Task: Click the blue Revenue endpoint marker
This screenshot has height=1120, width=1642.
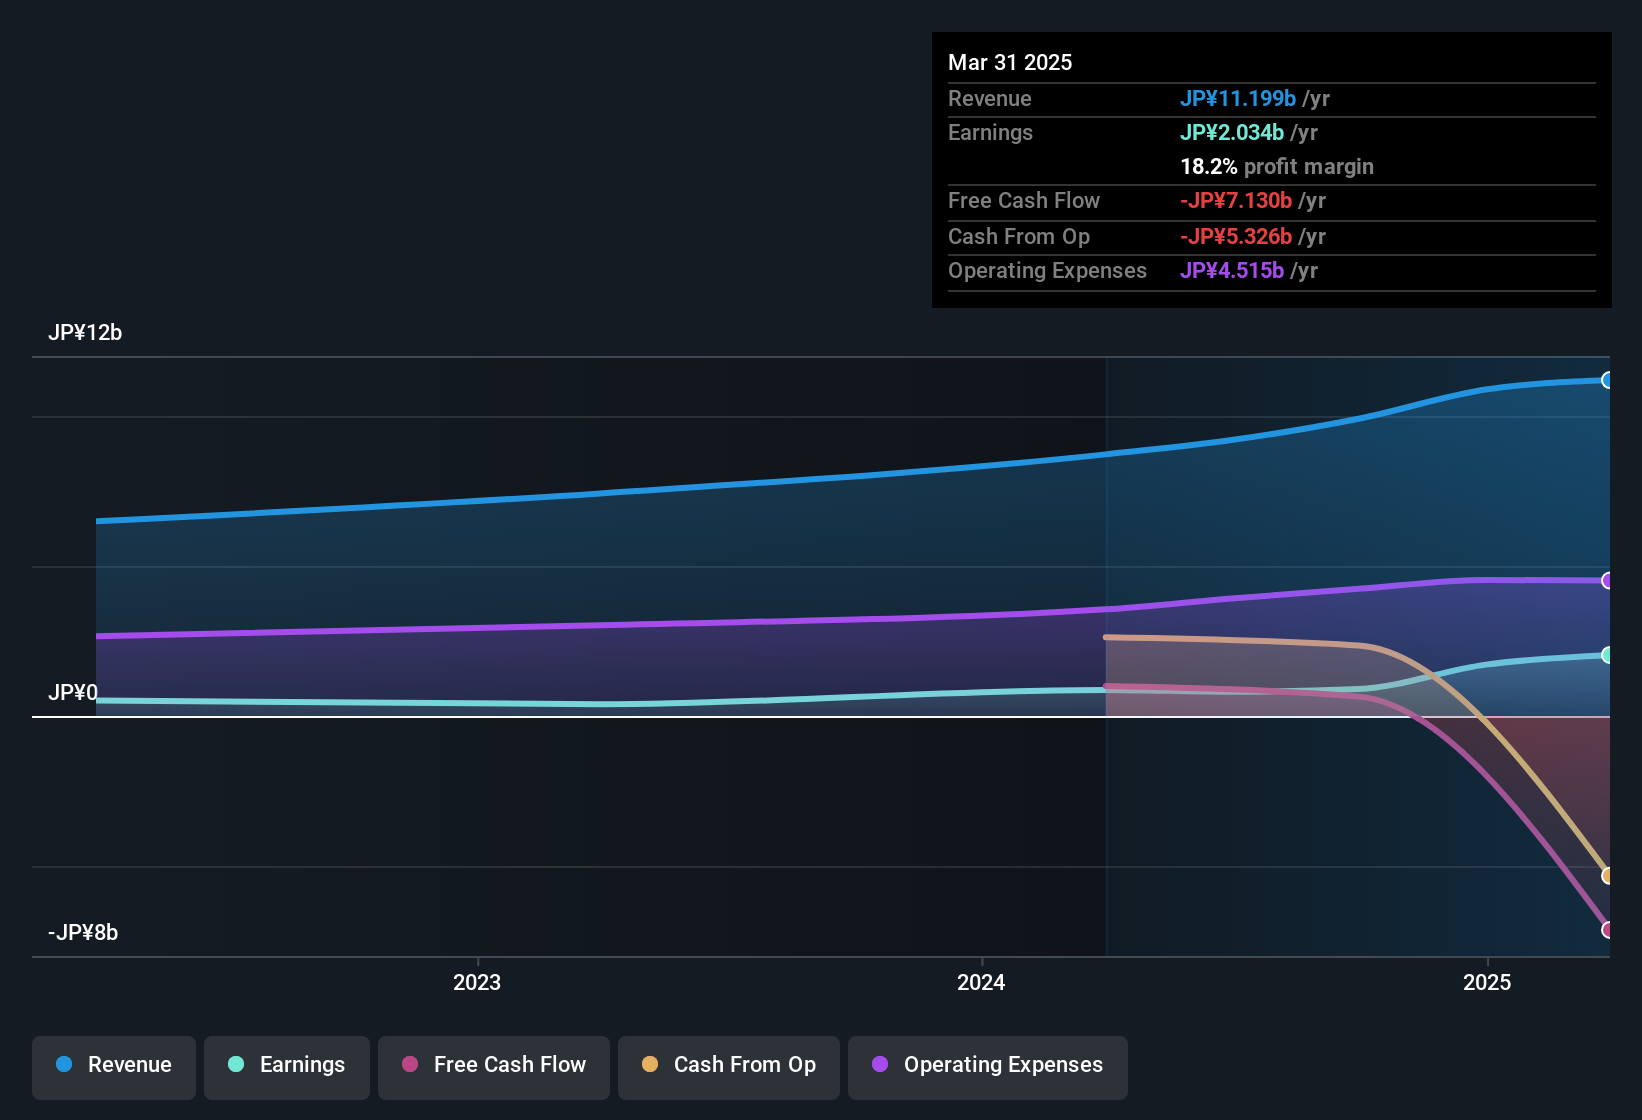Action: coord(1607,380)
